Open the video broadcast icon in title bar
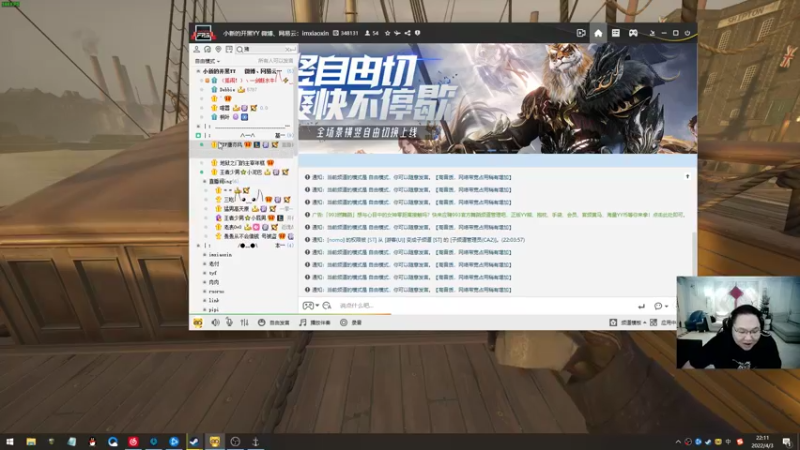 (x=581, y=33)
